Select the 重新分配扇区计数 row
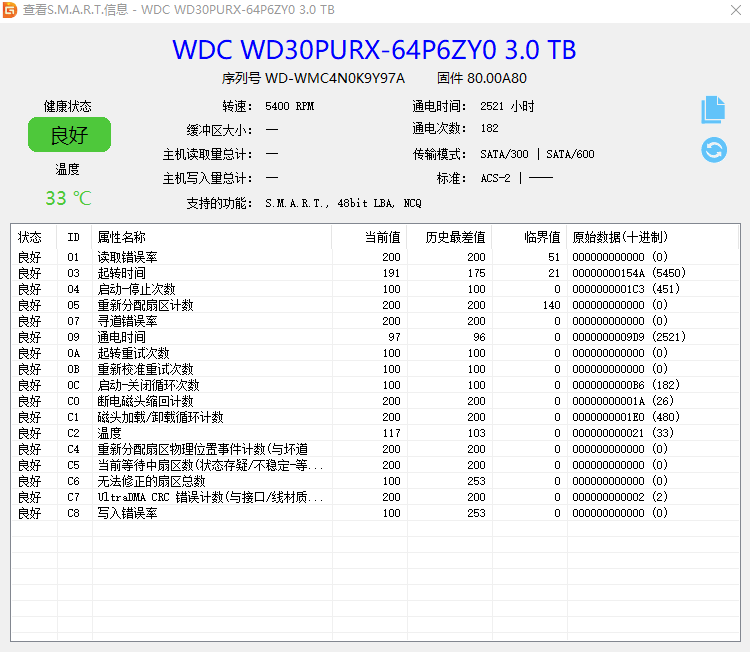The image size is (750, 652). pos(145,305)
